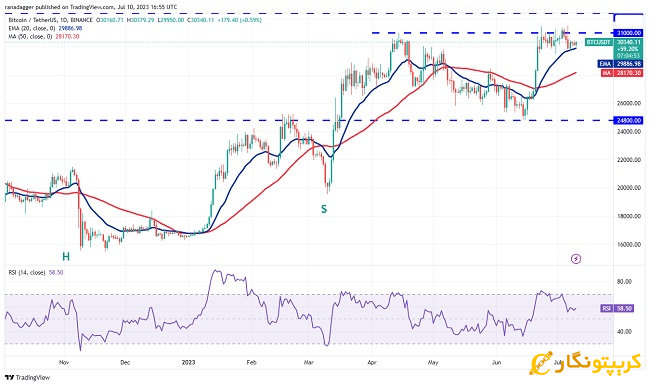Screen dimensions: 650x386
Task: Select the MA (50, close, 0) legend
Action: (x=30, y=36)
